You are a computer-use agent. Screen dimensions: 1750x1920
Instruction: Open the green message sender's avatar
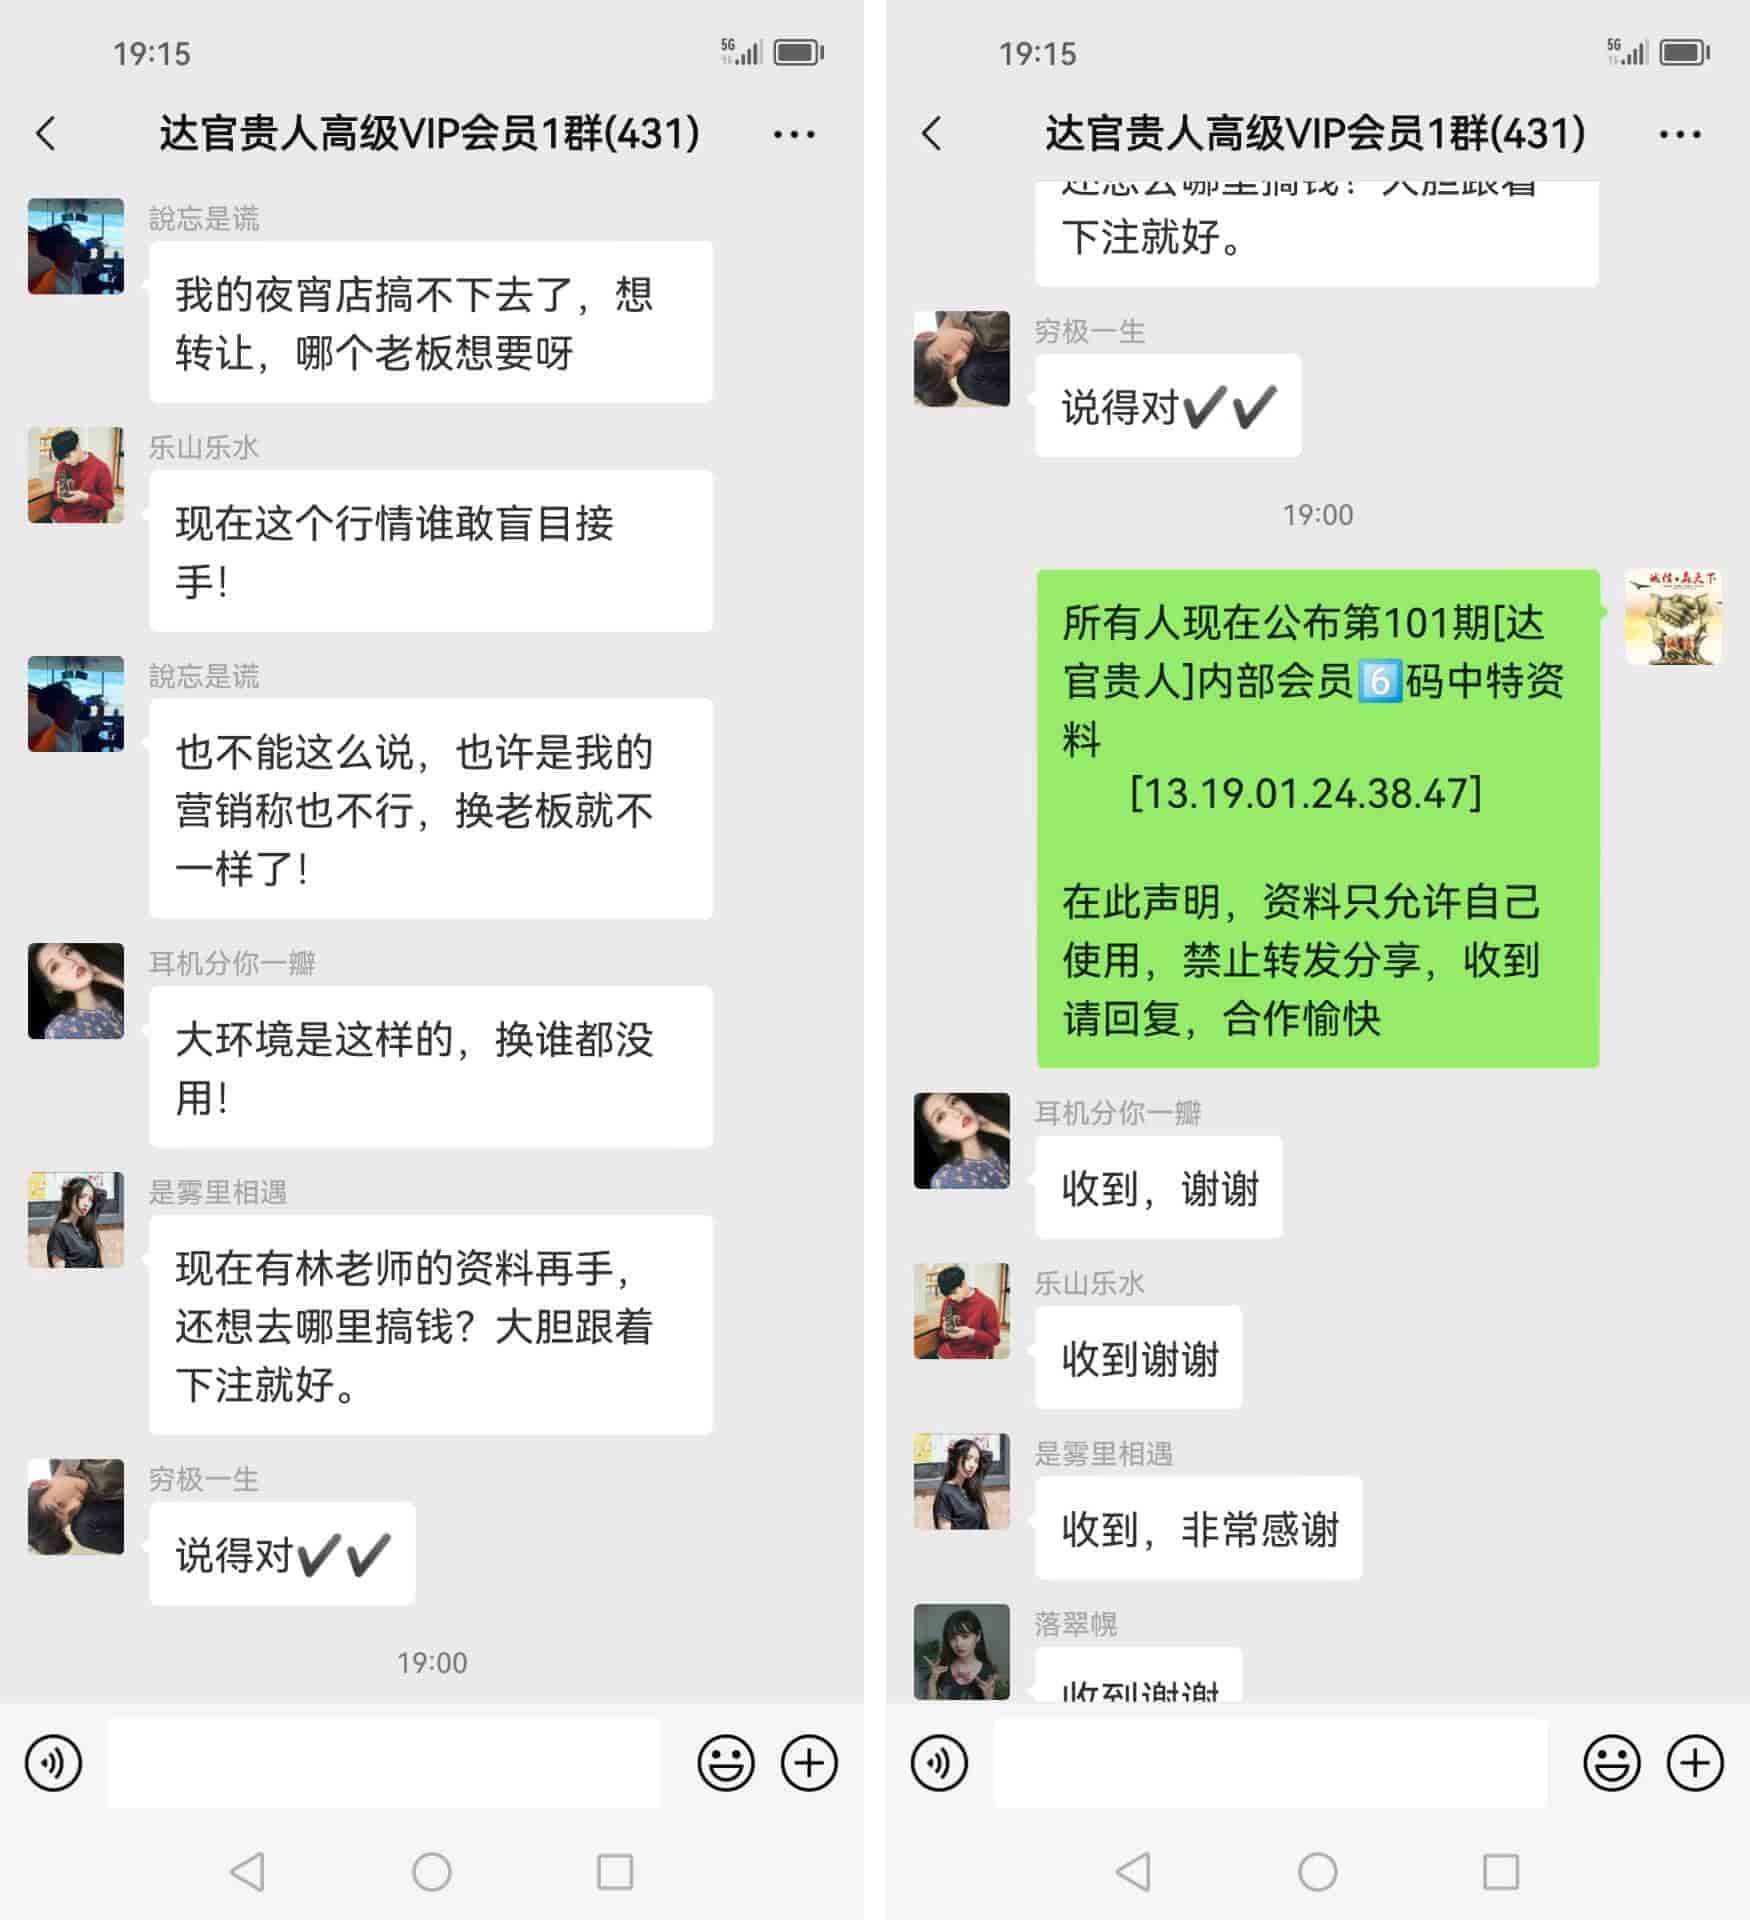[x=1673, y=617]
